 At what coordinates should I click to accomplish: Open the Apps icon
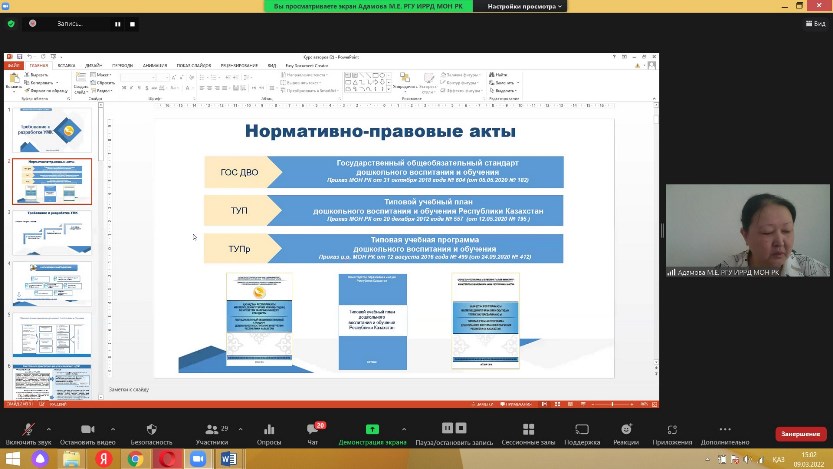[672, 429]
